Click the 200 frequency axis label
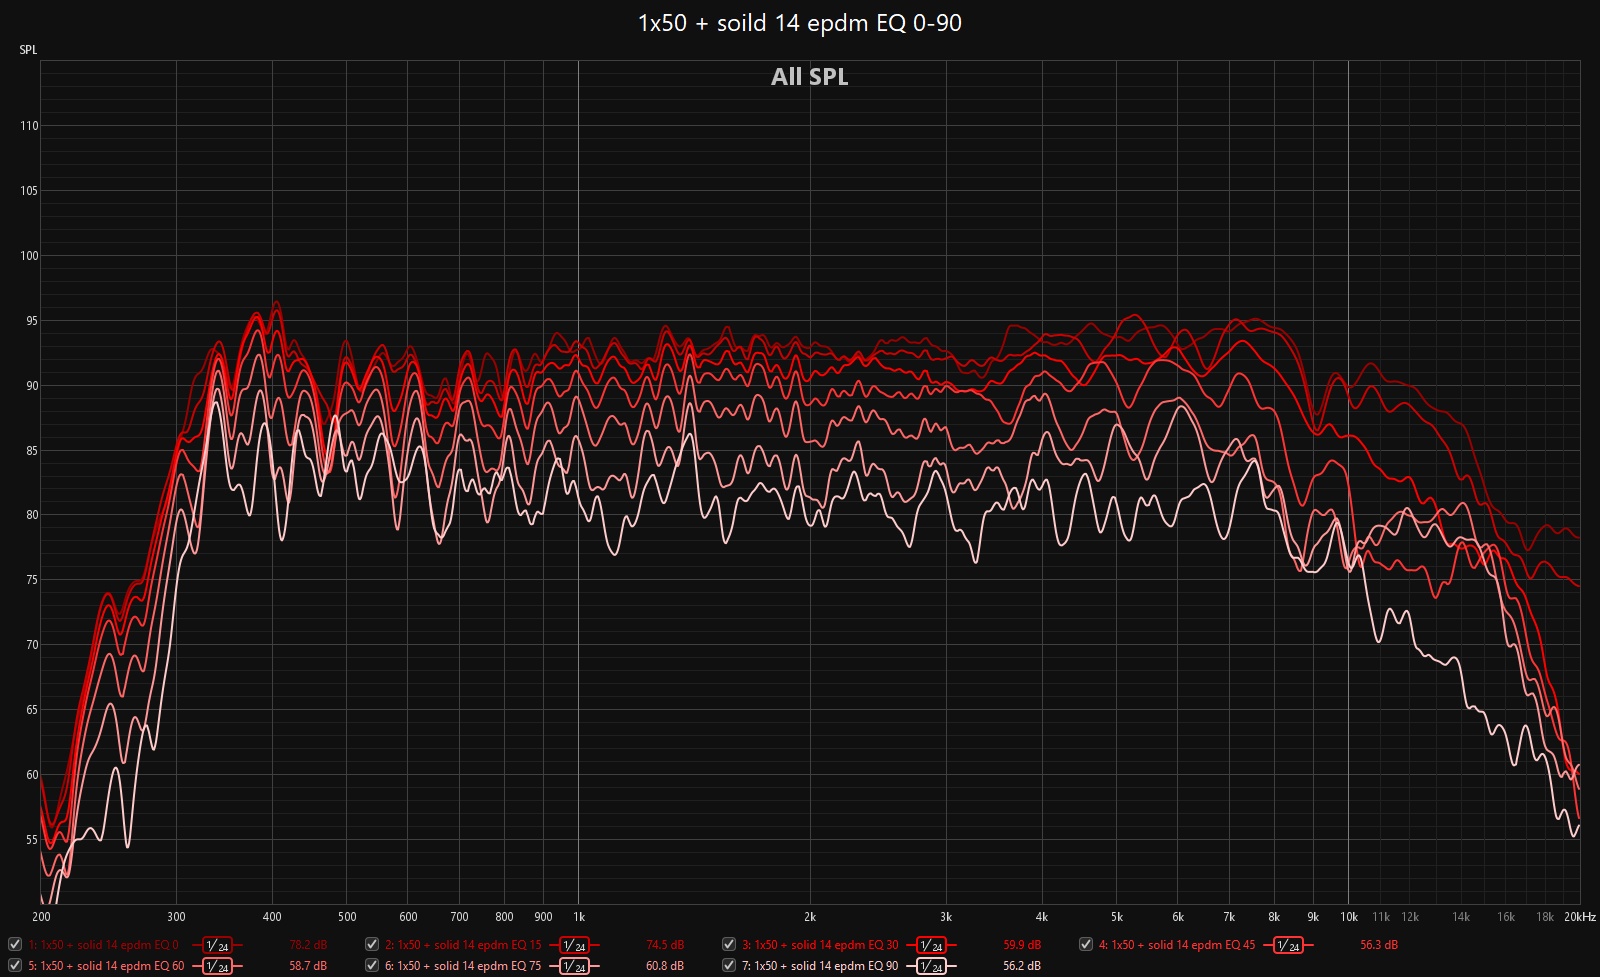This screenshot has width=1600, height=977. click(41, 917)
